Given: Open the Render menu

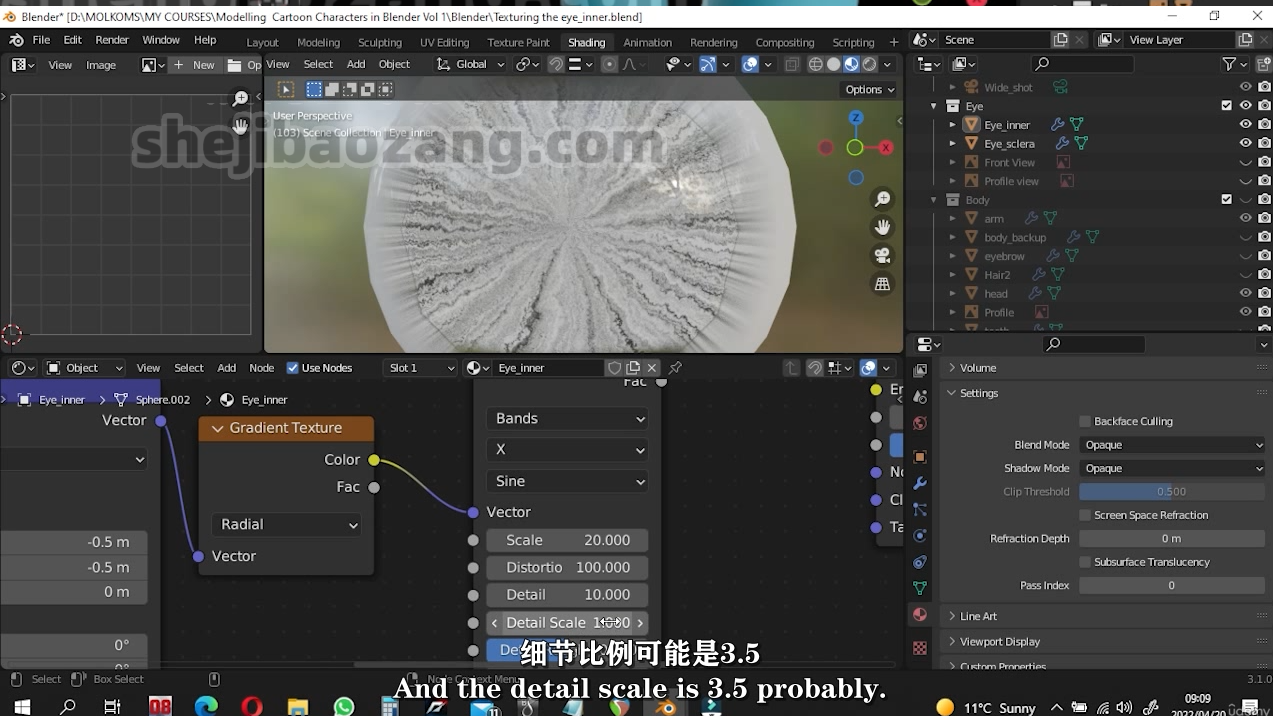Looking at the screenshot, I should [x=112, y=40].
